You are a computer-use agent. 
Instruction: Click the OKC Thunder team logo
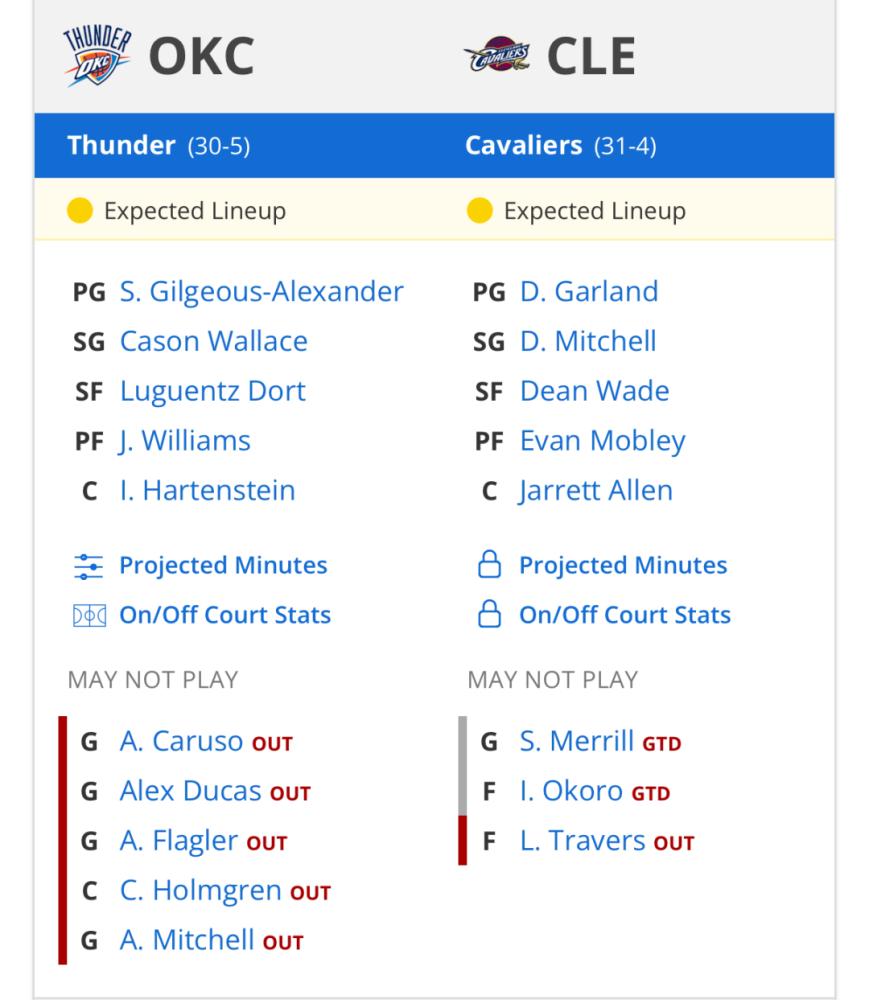pos(97,56)
